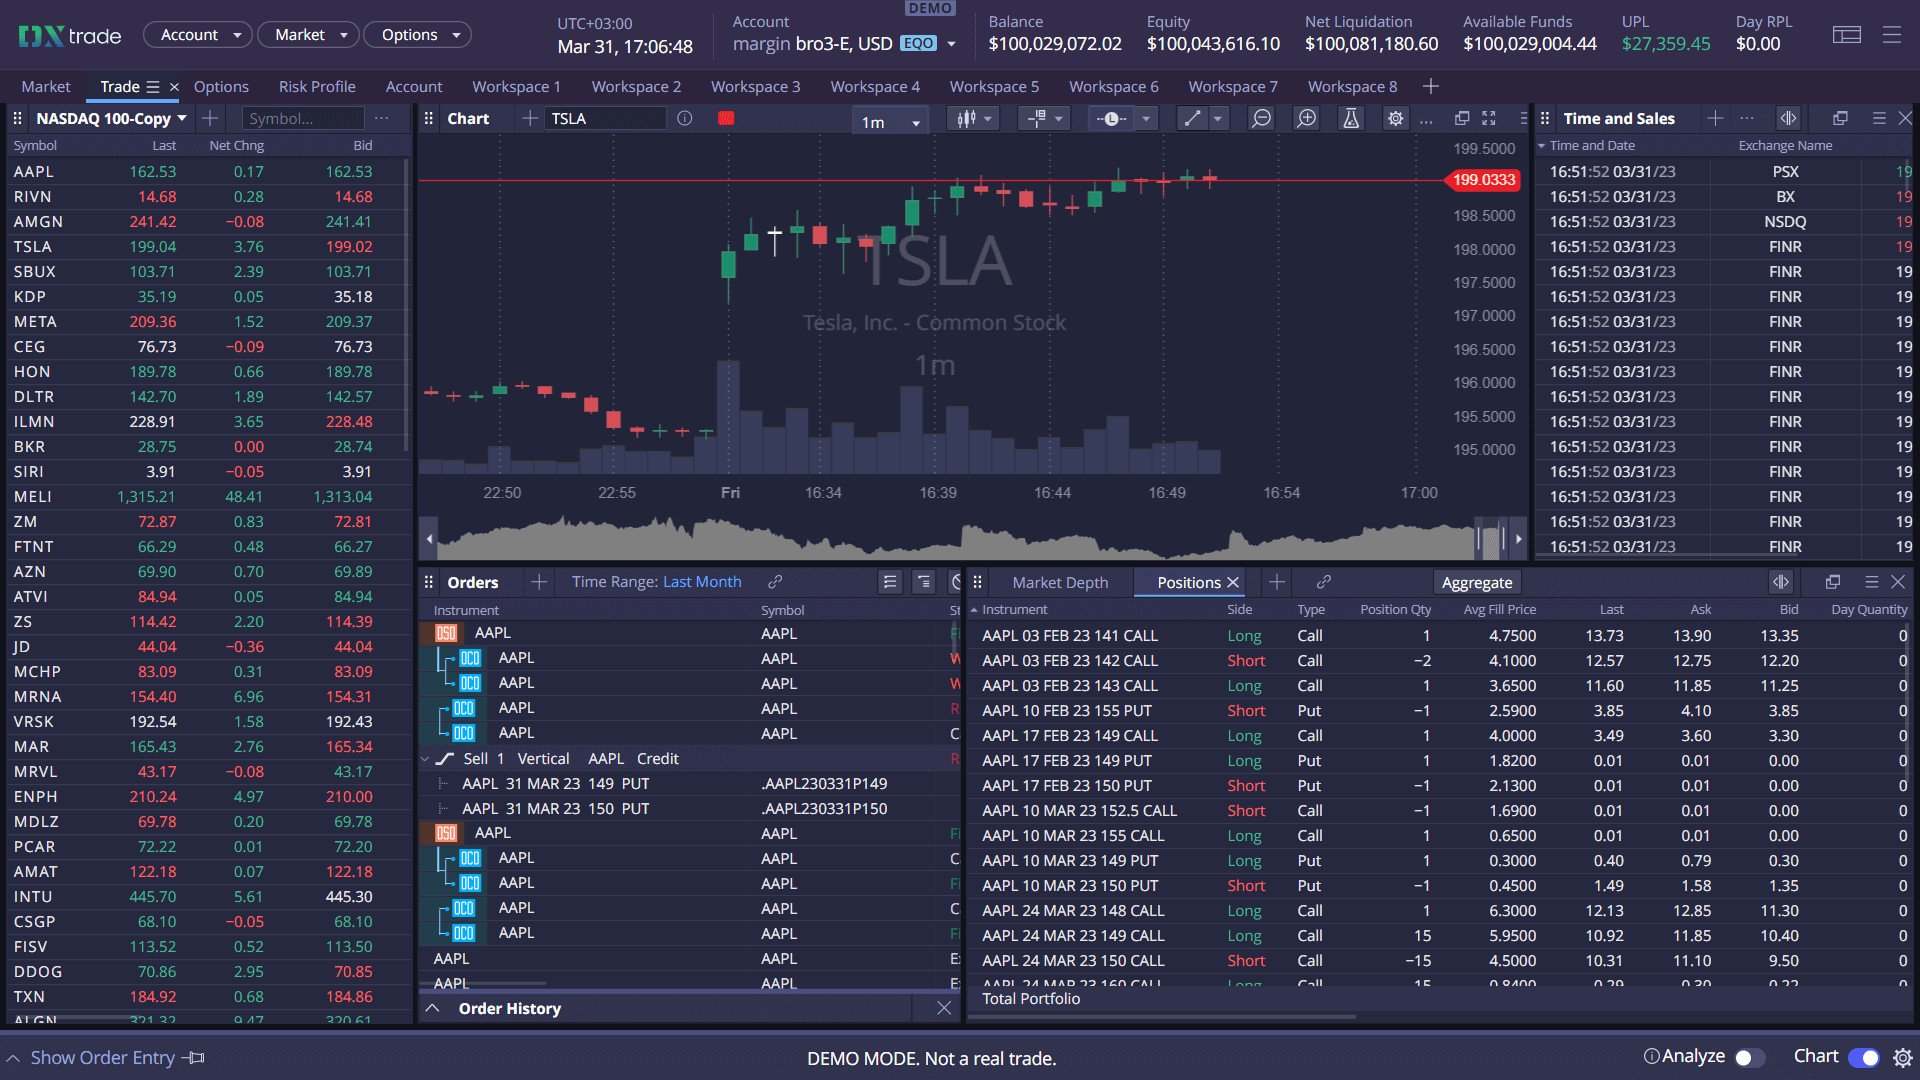
Task: Click the chart settings gear icon
Action: click(1394, 119)
